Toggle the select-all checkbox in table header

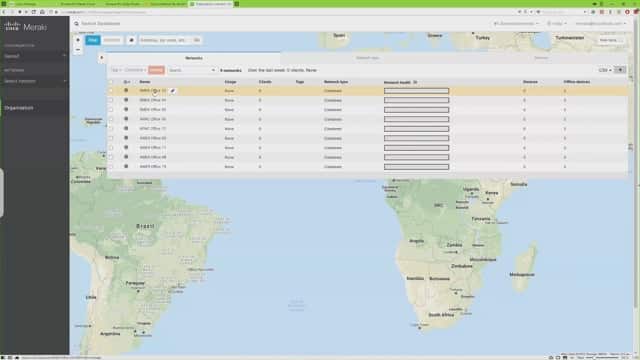click(111, 82)
